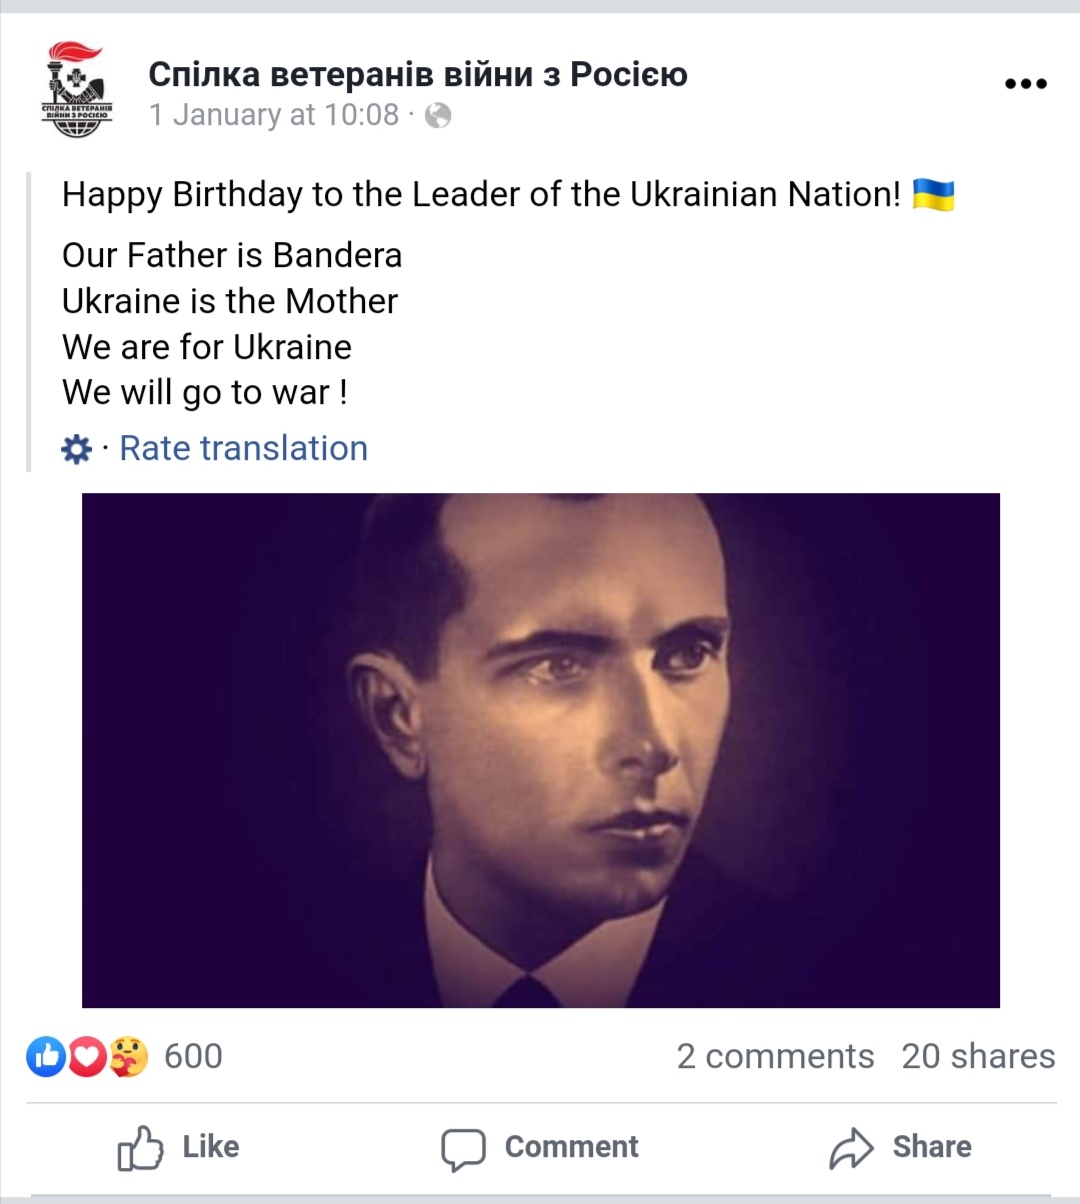
Task: Open the sepia portrait photo in the post
Action: (540, 750)
